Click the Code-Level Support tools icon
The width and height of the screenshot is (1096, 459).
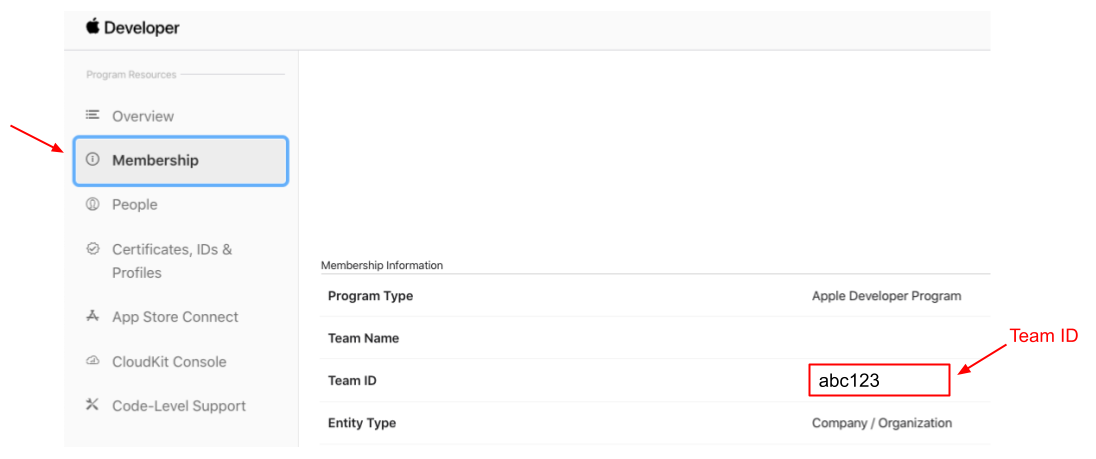point(92,405)
